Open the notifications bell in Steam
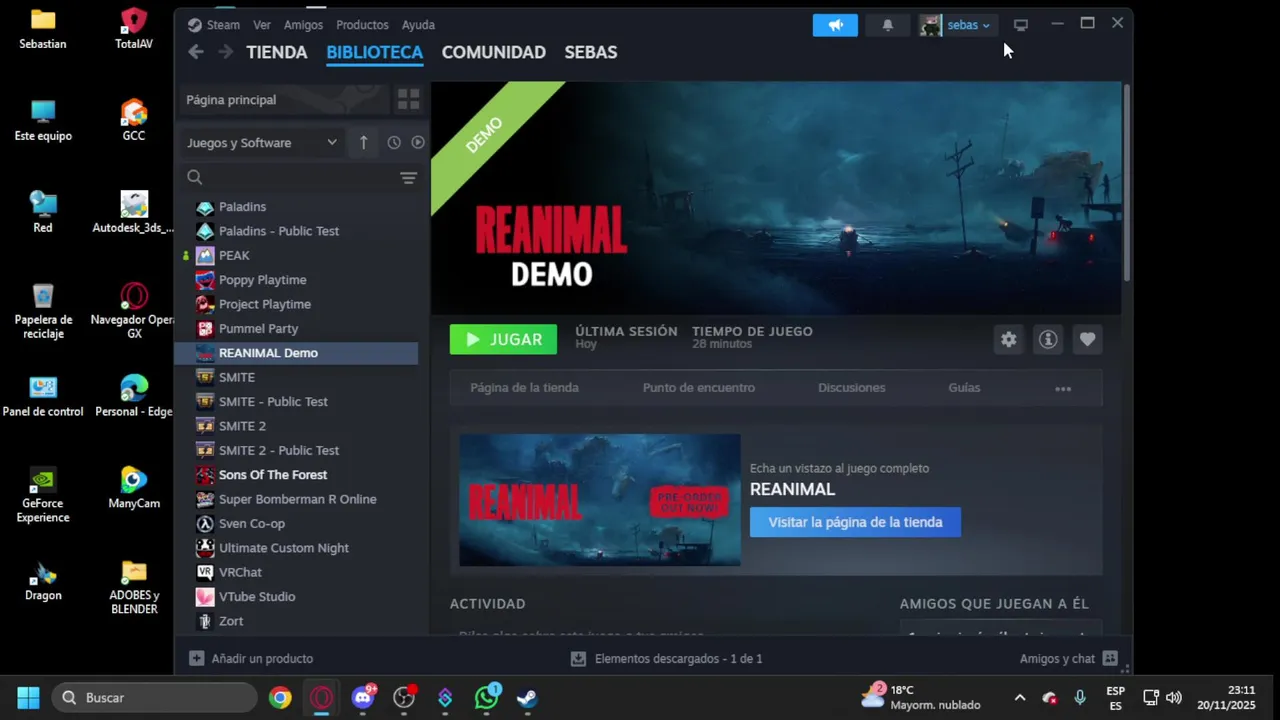1280x720 pixels. tap(887, 25)
